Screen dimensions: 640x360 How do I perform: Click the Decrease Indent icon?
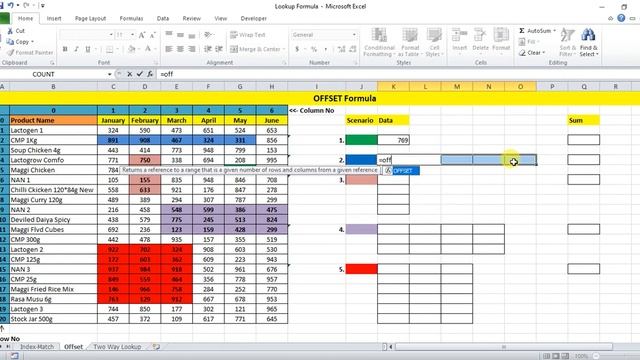point(208,49)
